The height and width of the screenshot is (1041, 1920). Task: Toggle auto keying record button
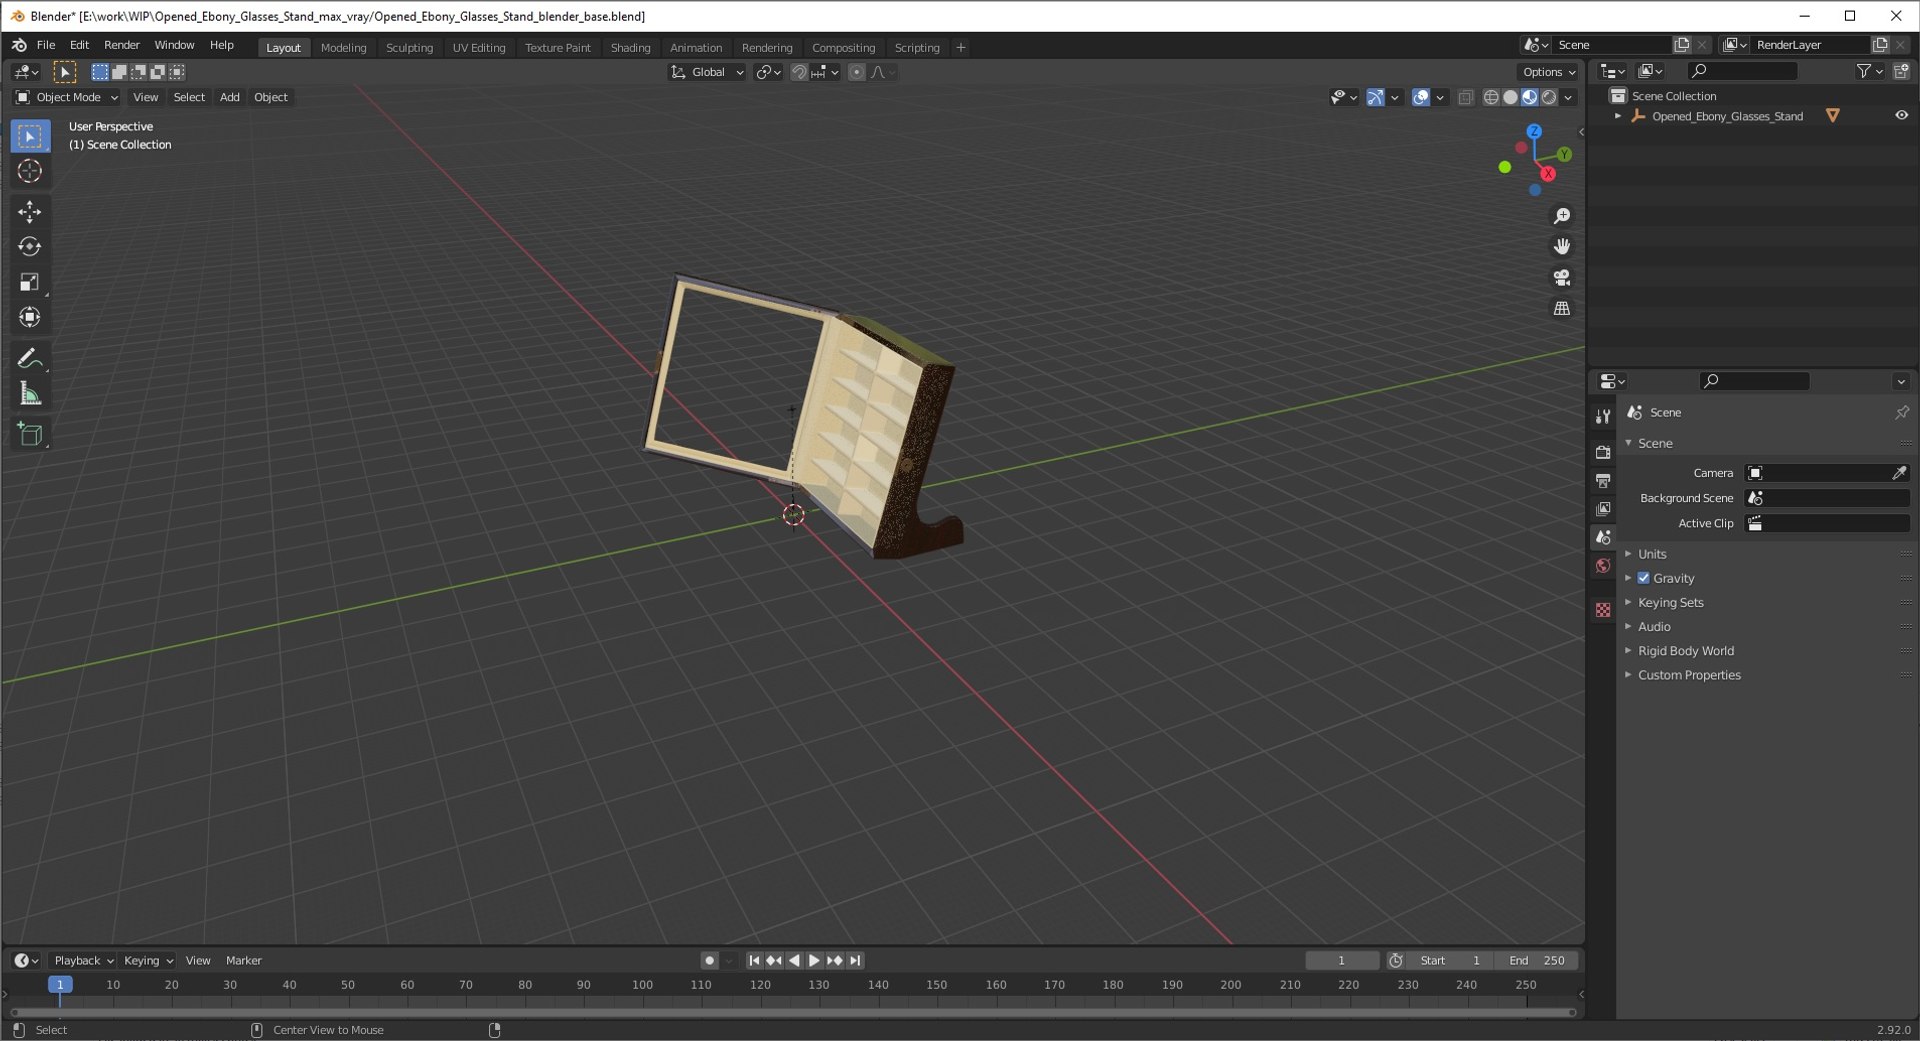[709, 960]
